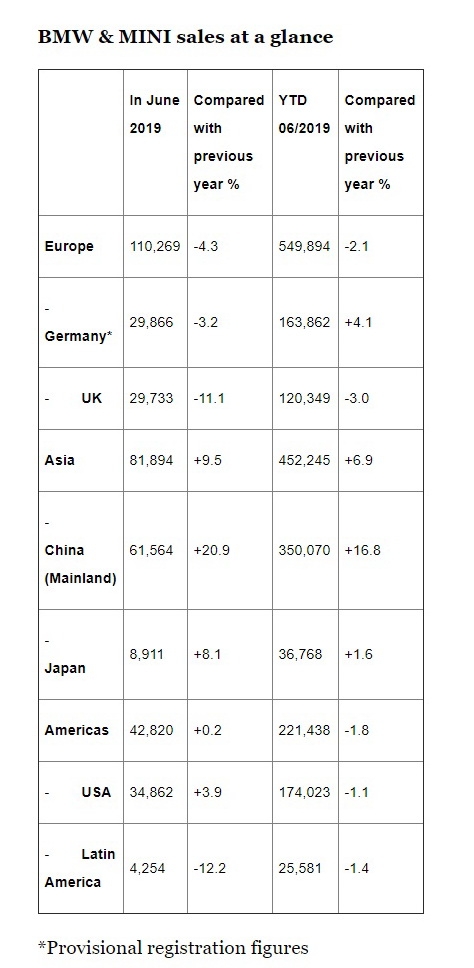Click China's June change +20.9
This screenshot has height=968, width=474.
point(212,550)
